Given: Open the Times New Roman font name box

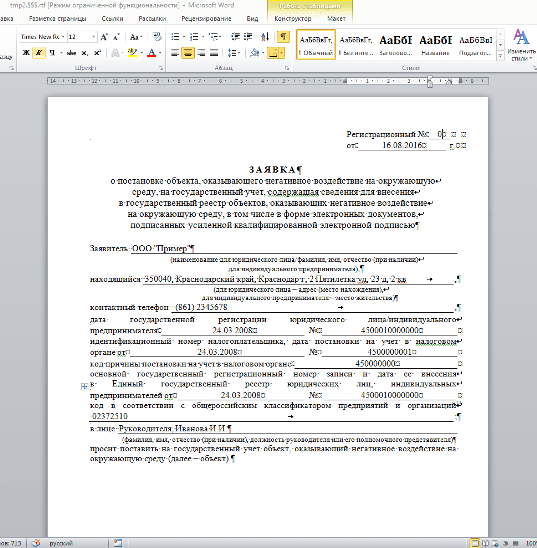Looking at the screenshot, I should pos(42,37).
